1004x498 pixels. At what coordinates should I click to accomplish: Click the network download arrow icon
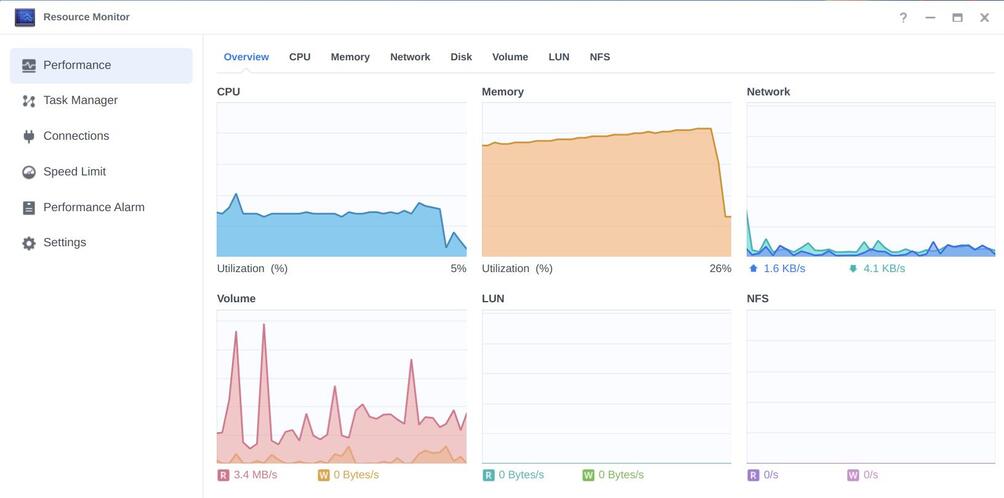pyautogui.click(x=853, y=269)
